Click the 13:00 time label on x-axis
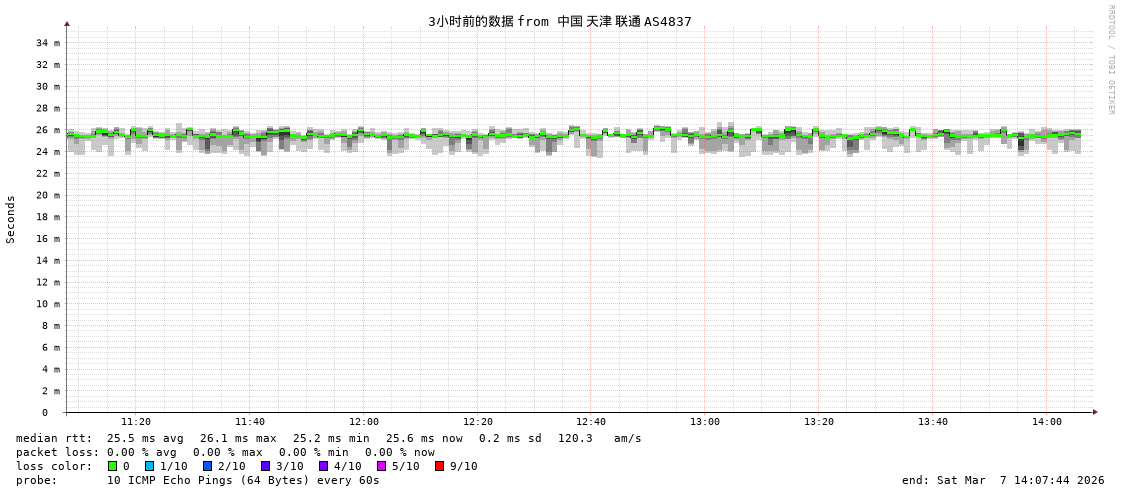 pyautogui.click(x=705, y=422)
